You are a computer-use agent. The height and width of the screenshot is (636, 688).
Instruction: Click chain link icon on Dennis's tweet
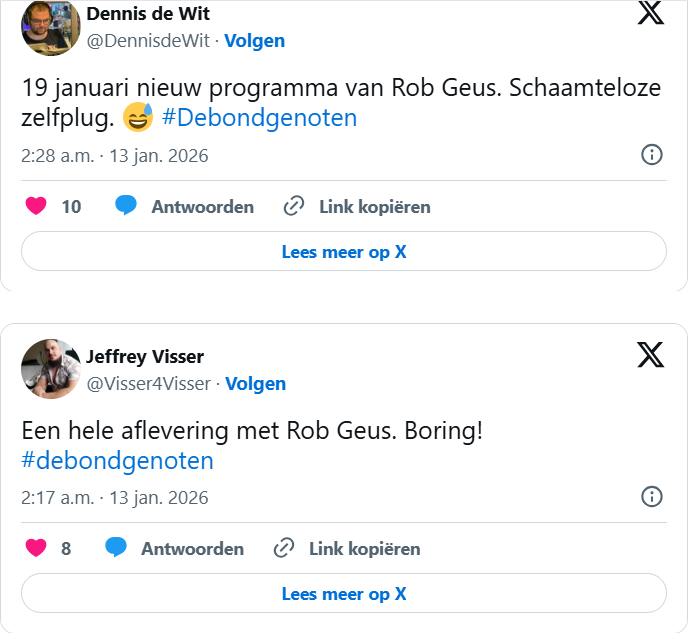pyautogui.click(x=294, y=207)
